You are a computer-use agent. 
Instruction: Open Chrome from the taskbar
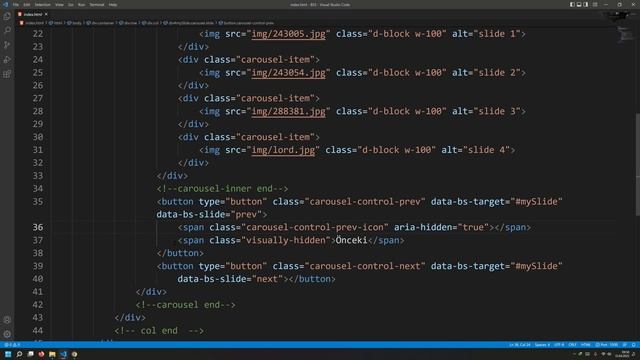[74, 354]
